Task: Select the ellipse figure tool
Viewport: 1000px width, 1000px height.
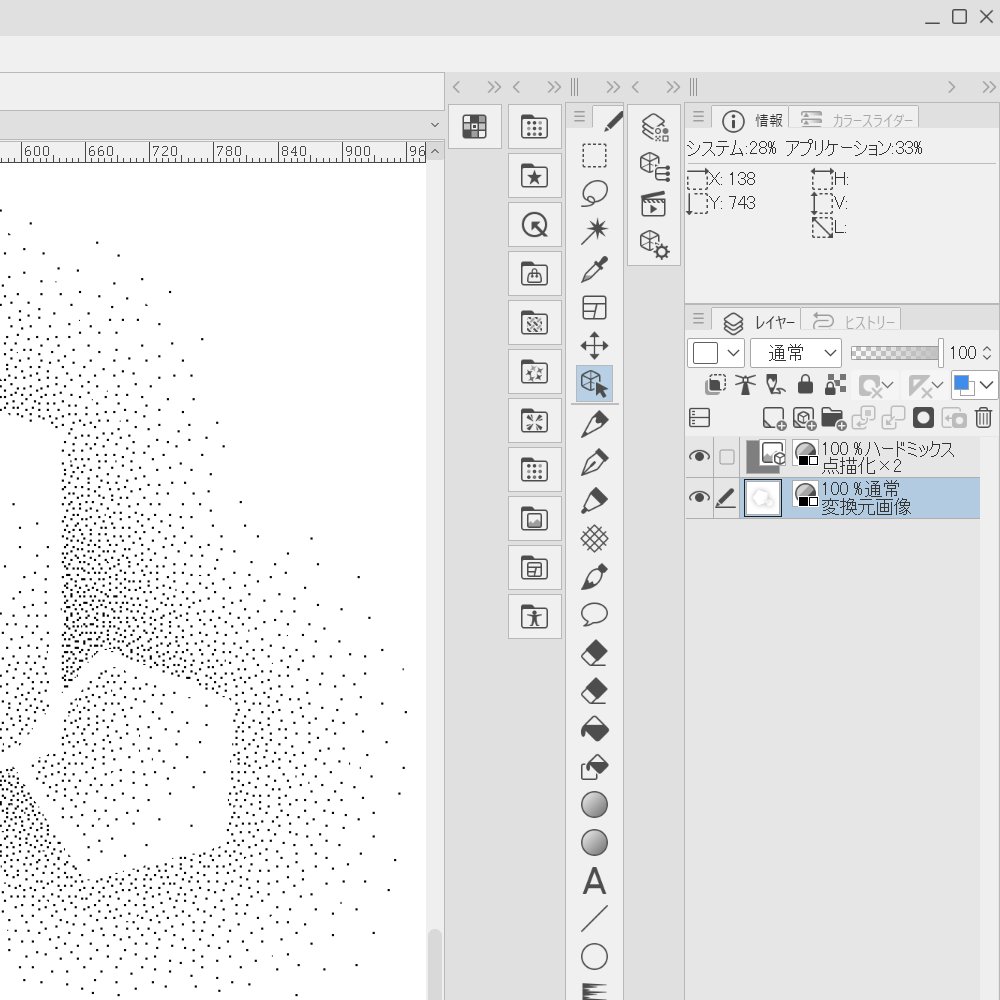Action: pyautogui.click(x=594, y=957)
